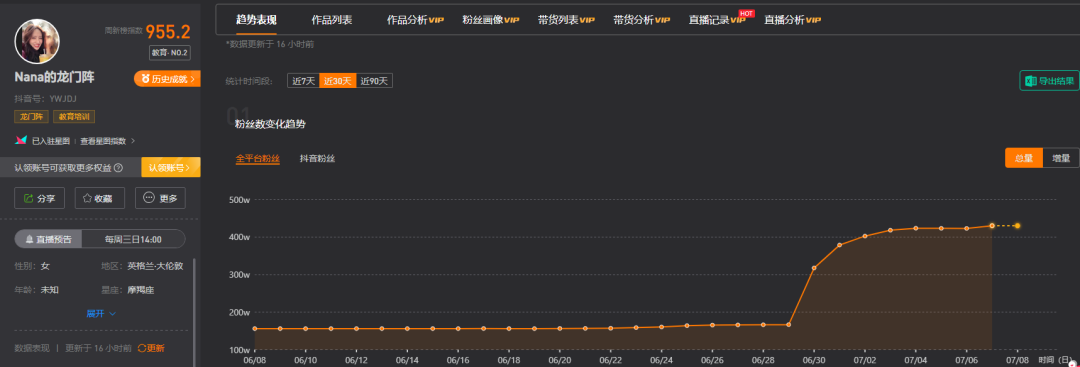This screenshot has height=367, width=1080.
Task: Click the 摩羯座 zodiac value
Action: tap(141, 290)
